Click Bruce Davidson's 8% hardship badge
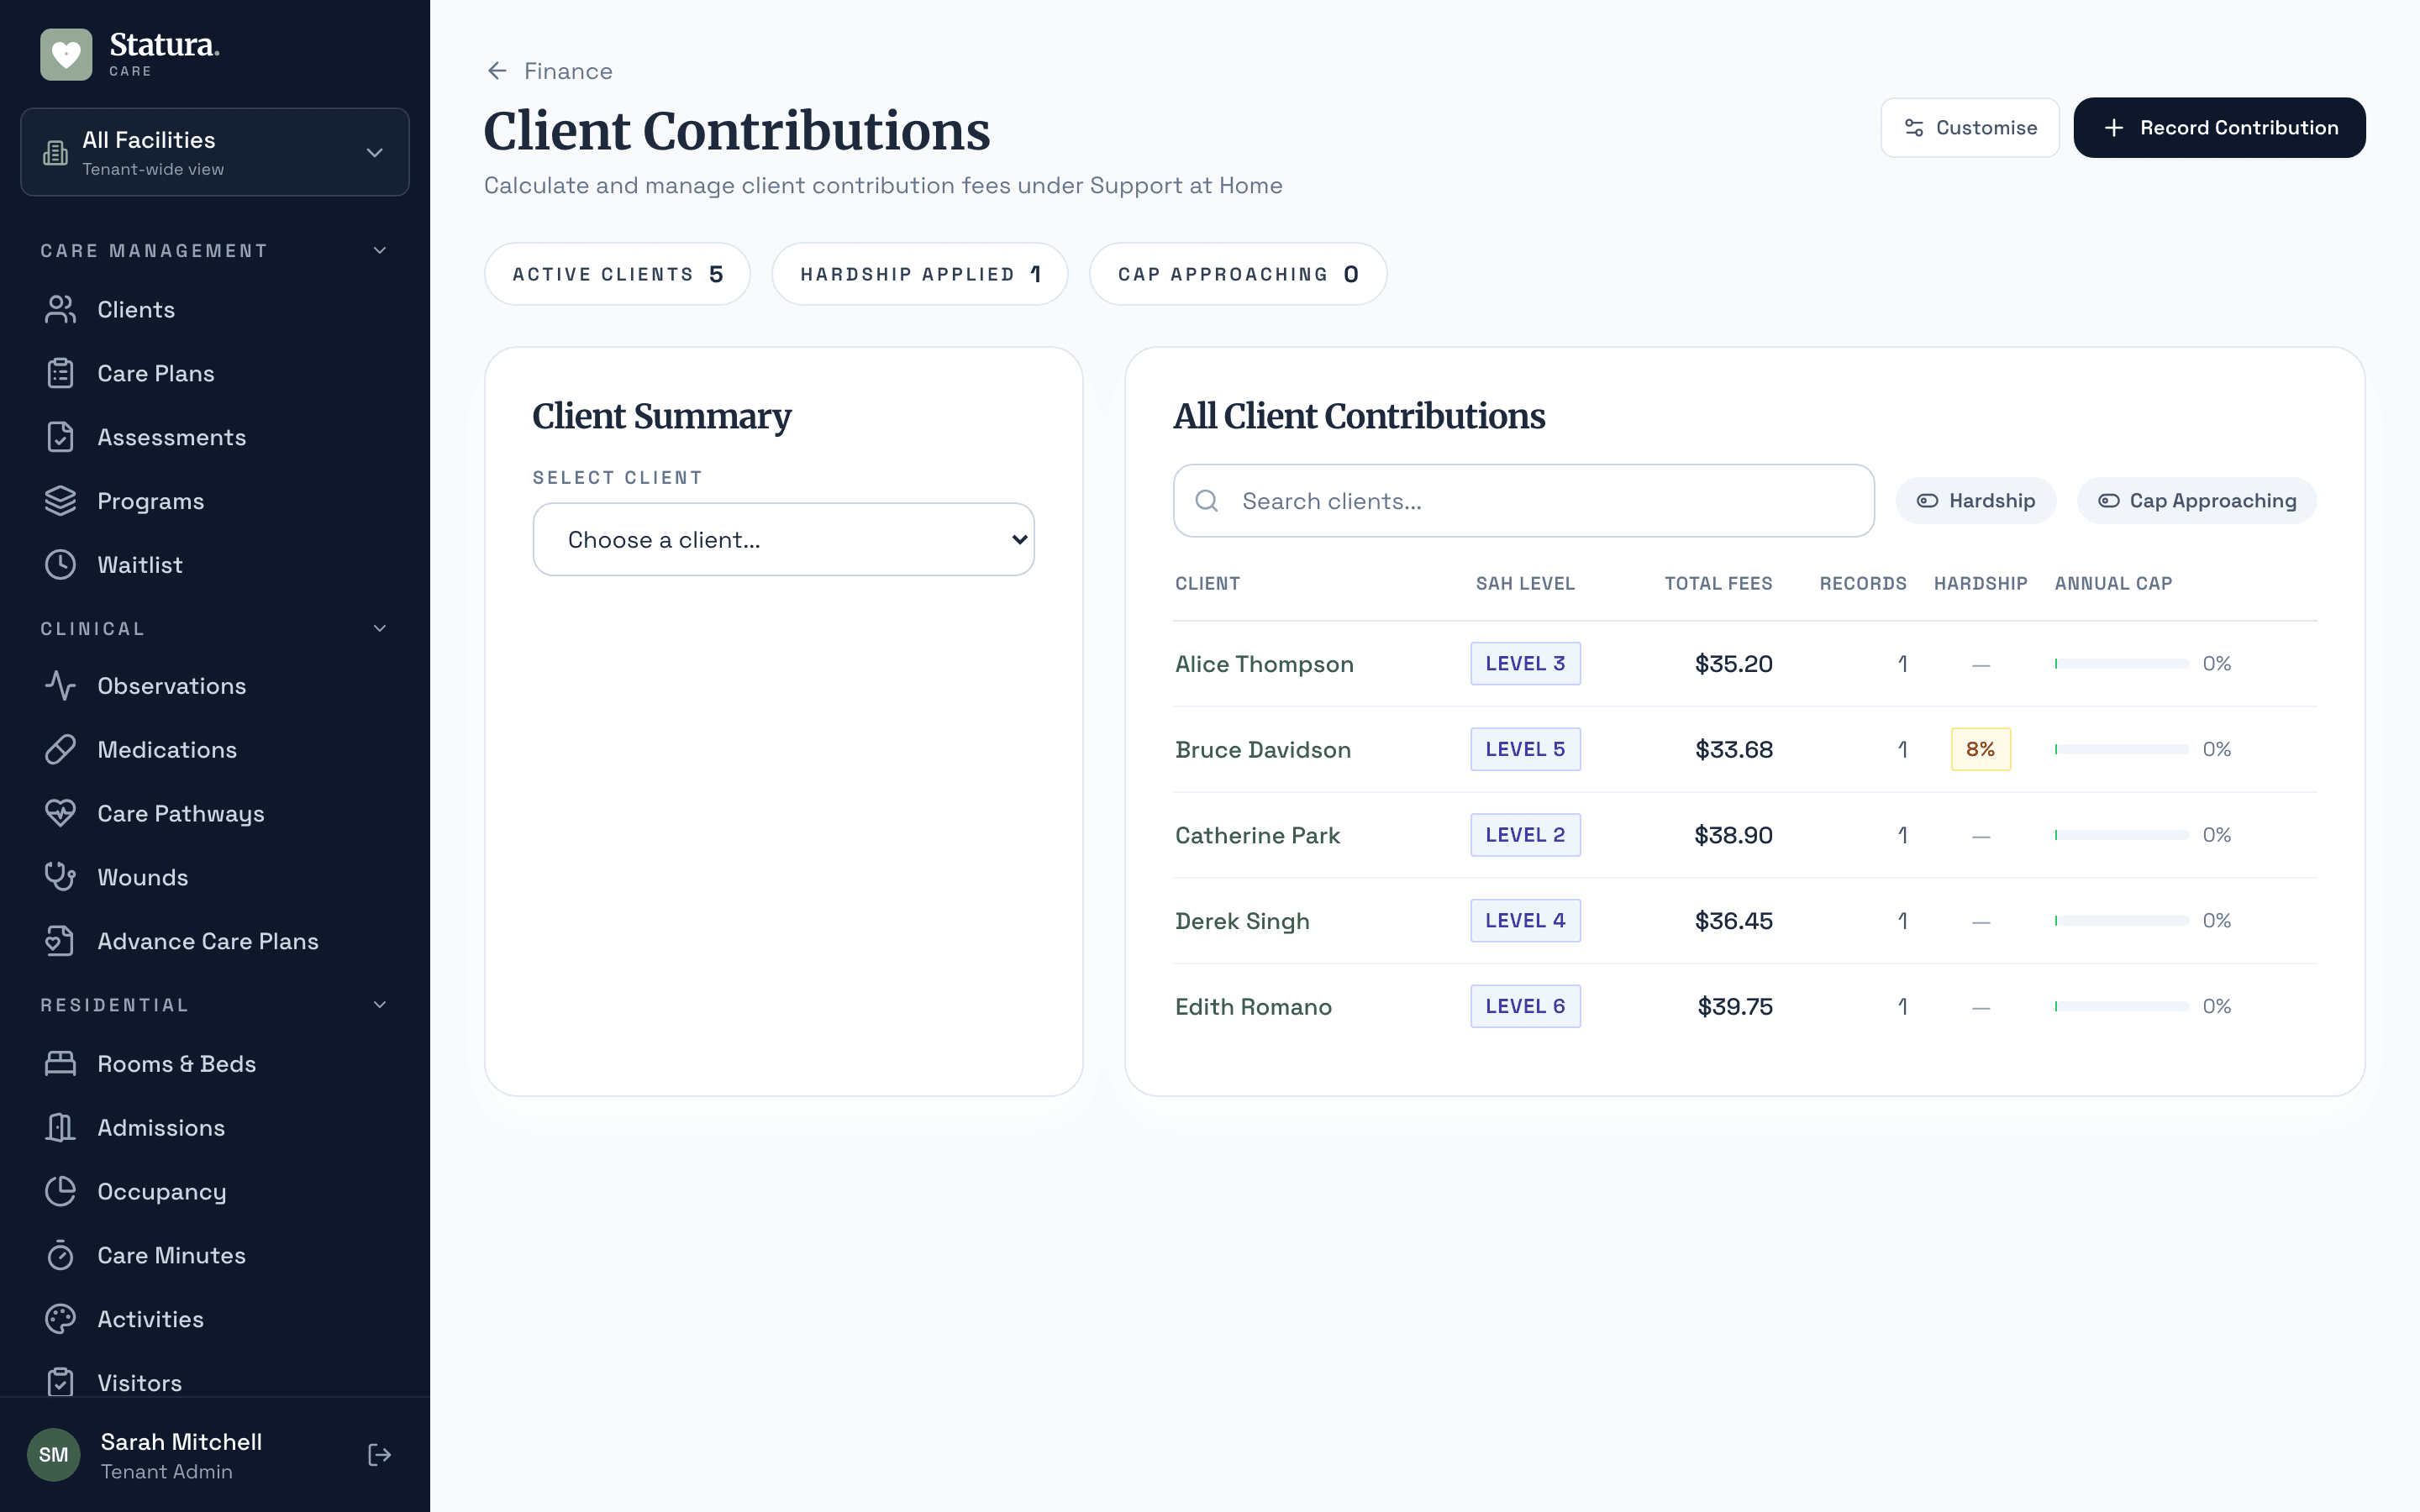The height and width of the screenshot is (1512, 2420). [1981, 748]
